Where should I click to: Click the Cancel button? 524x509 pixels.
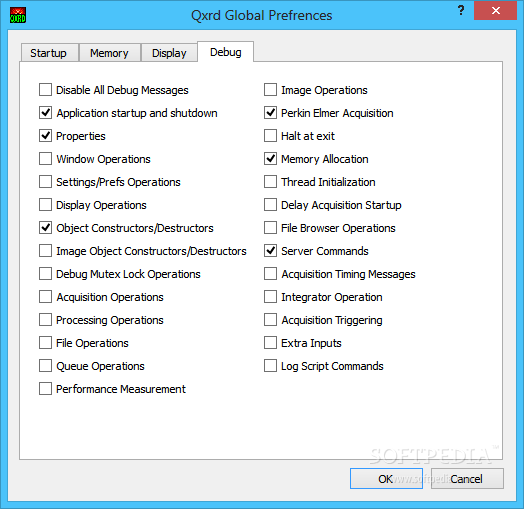click(x=467, y=479)
